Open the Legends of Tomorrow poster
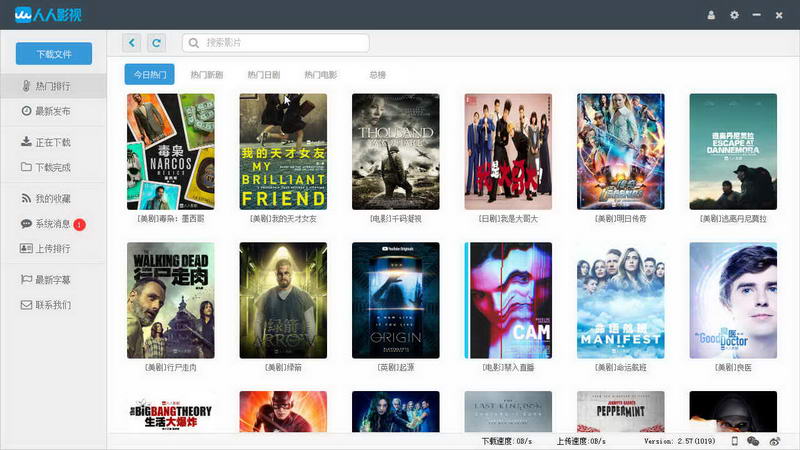800x450 pixels. coord(620,152)
